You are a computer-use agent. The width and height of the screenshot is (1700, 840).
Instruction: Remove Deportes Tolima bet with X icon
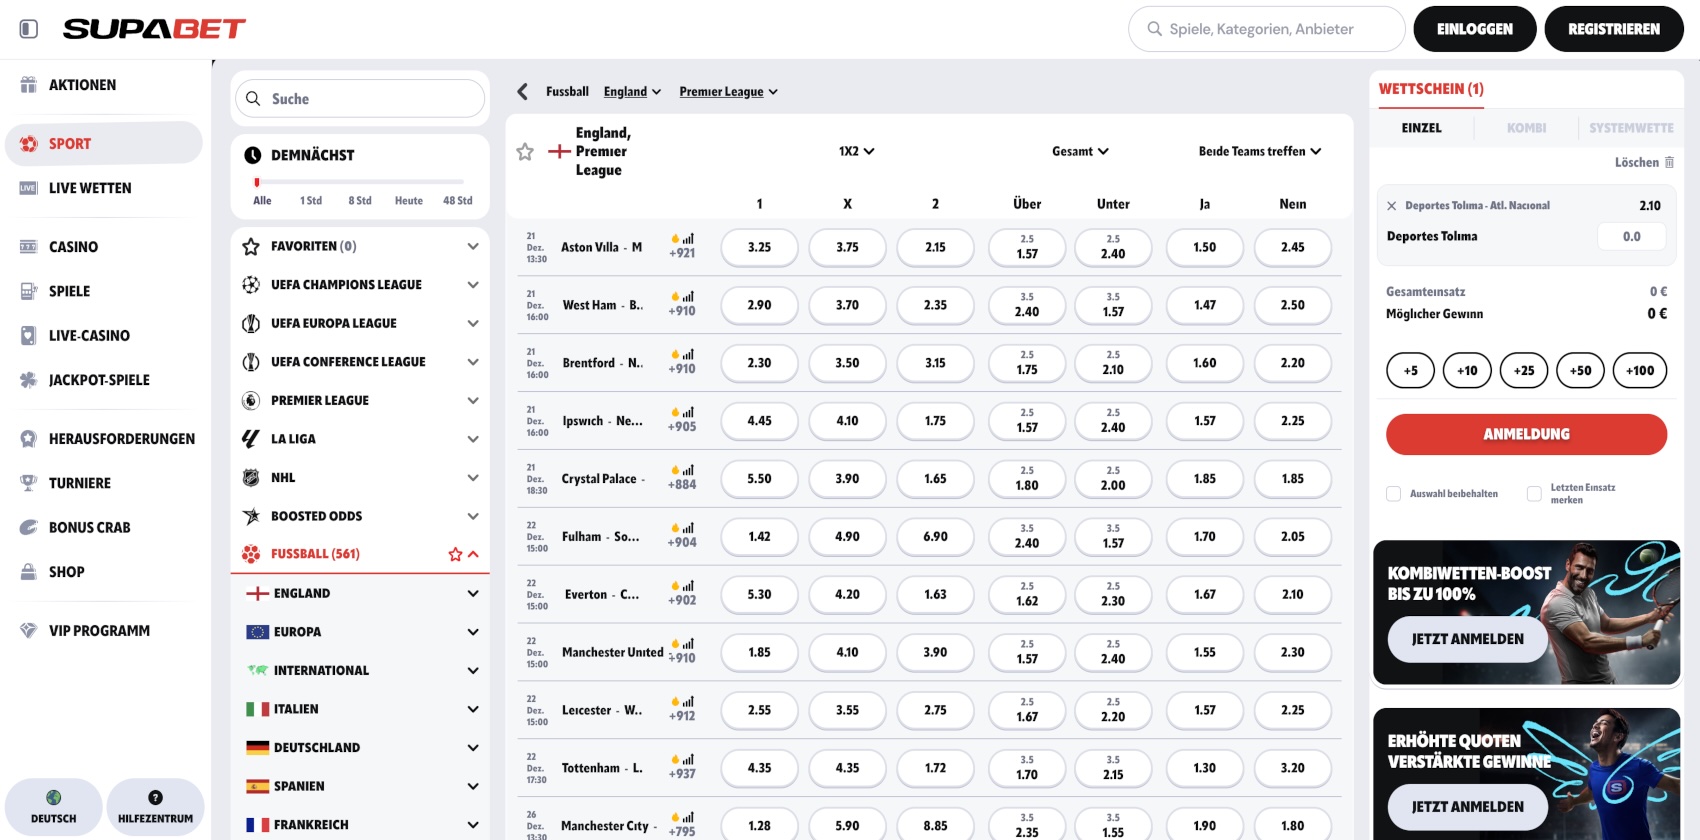click(x=1391, y=206)
